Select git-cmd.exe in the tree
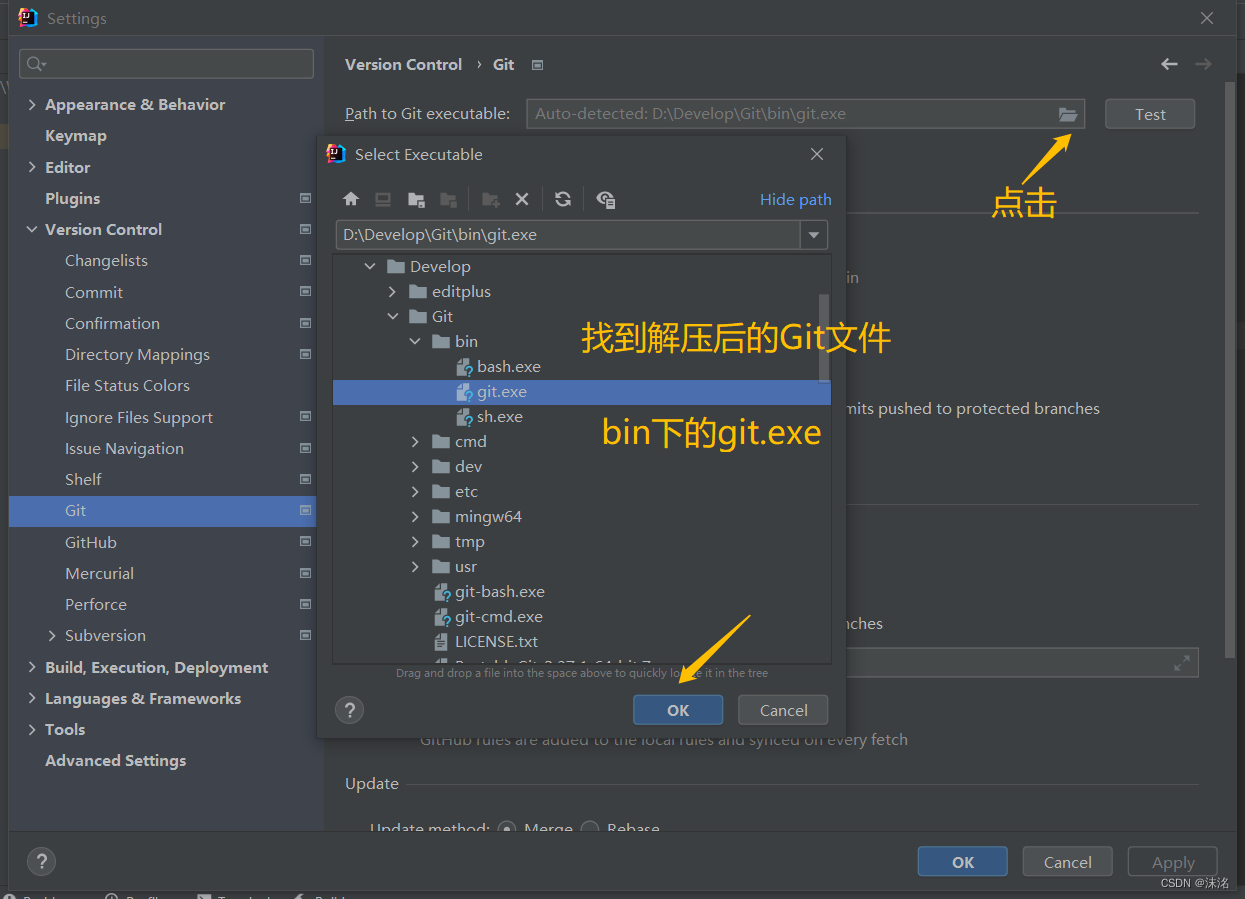 click(x=498, y=616)
